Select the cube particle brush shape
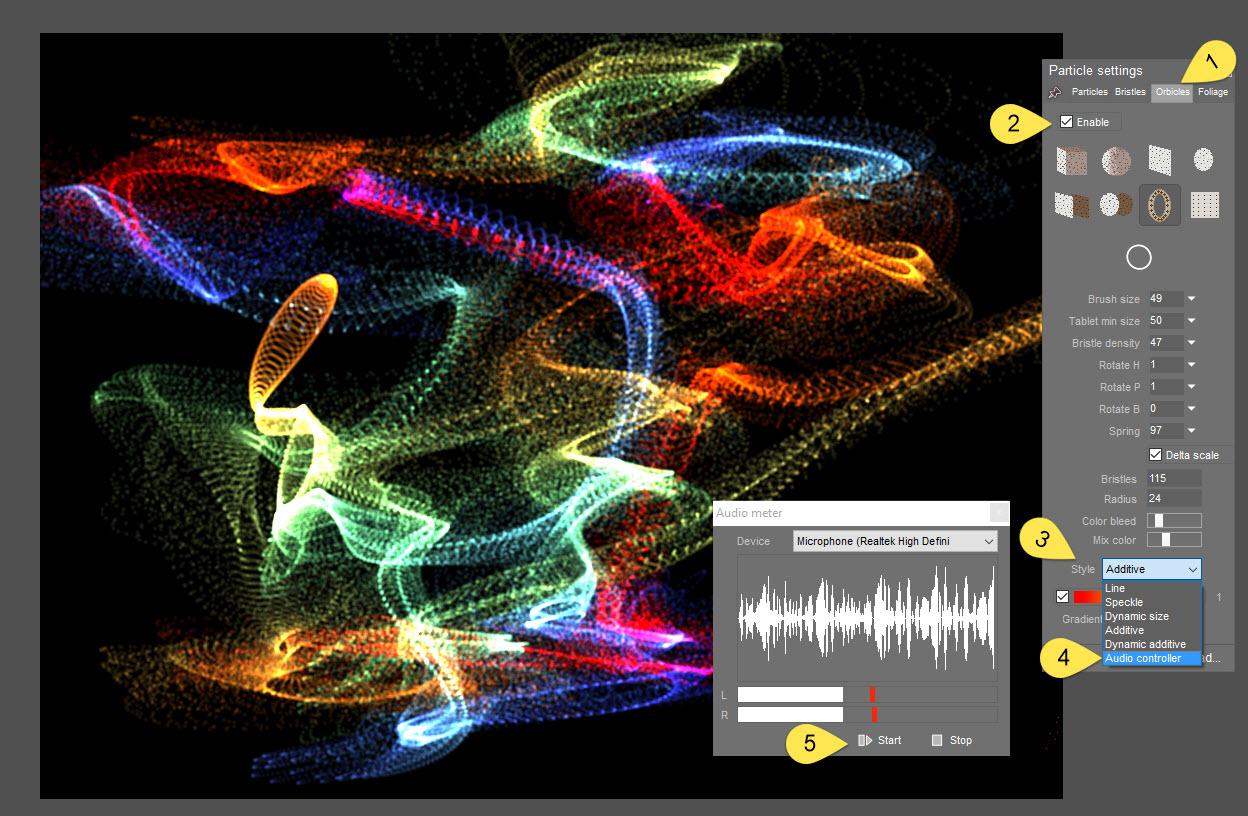Screen dimensions: 1248x816 [x=1071, y=159]
